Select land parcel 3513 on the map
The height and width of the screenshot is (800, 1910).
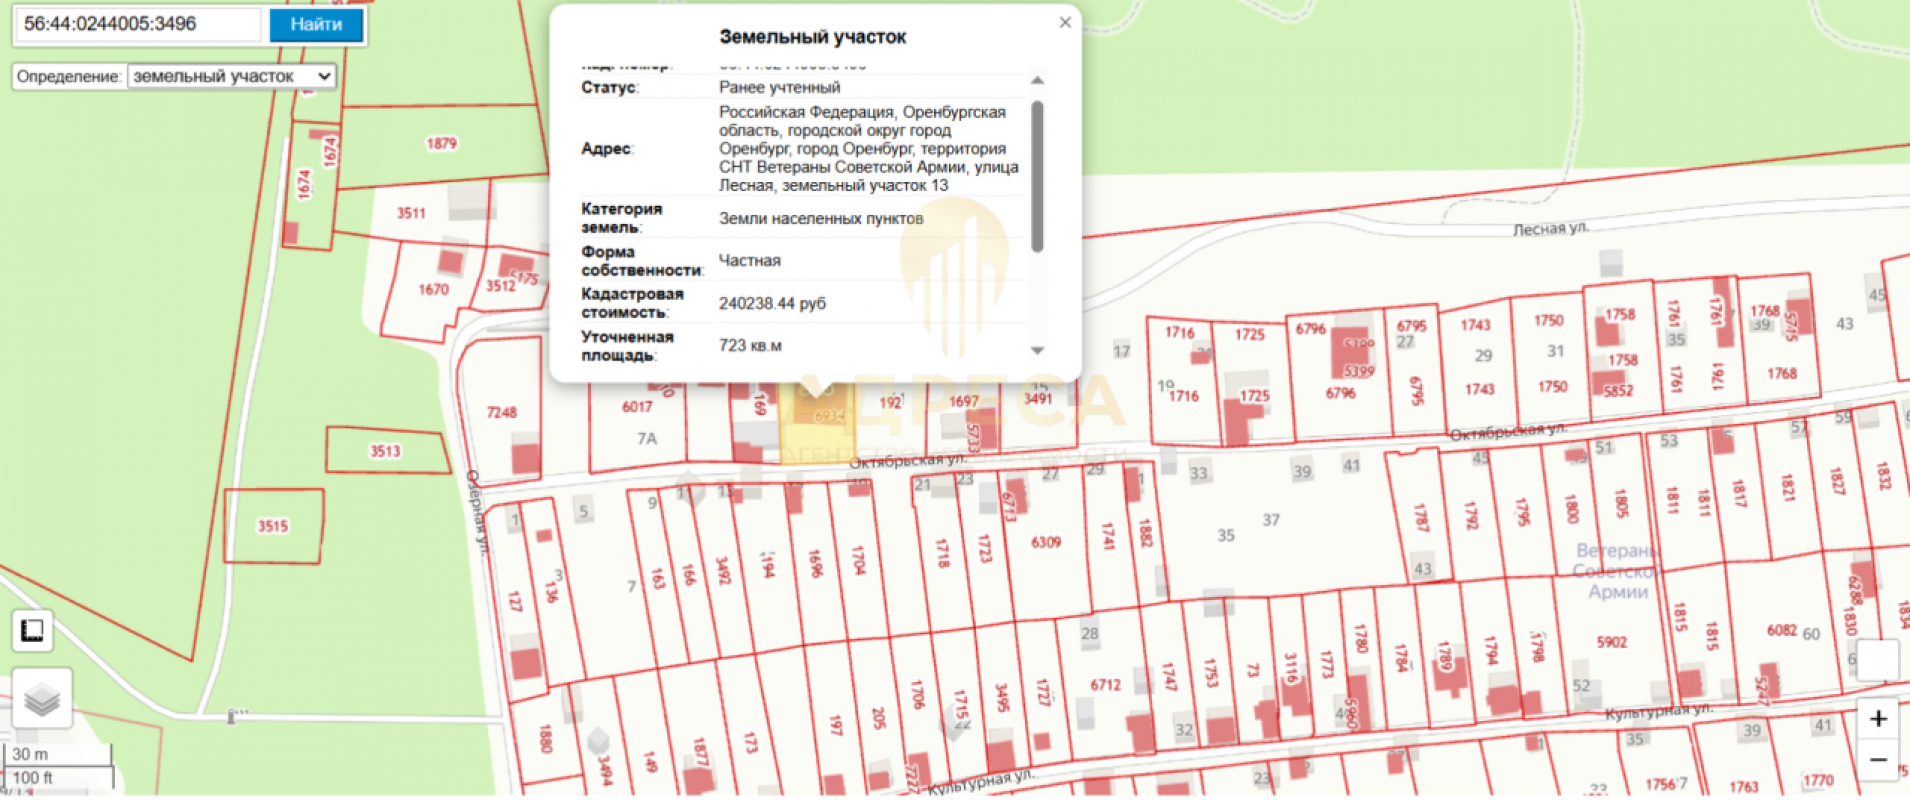386,451
